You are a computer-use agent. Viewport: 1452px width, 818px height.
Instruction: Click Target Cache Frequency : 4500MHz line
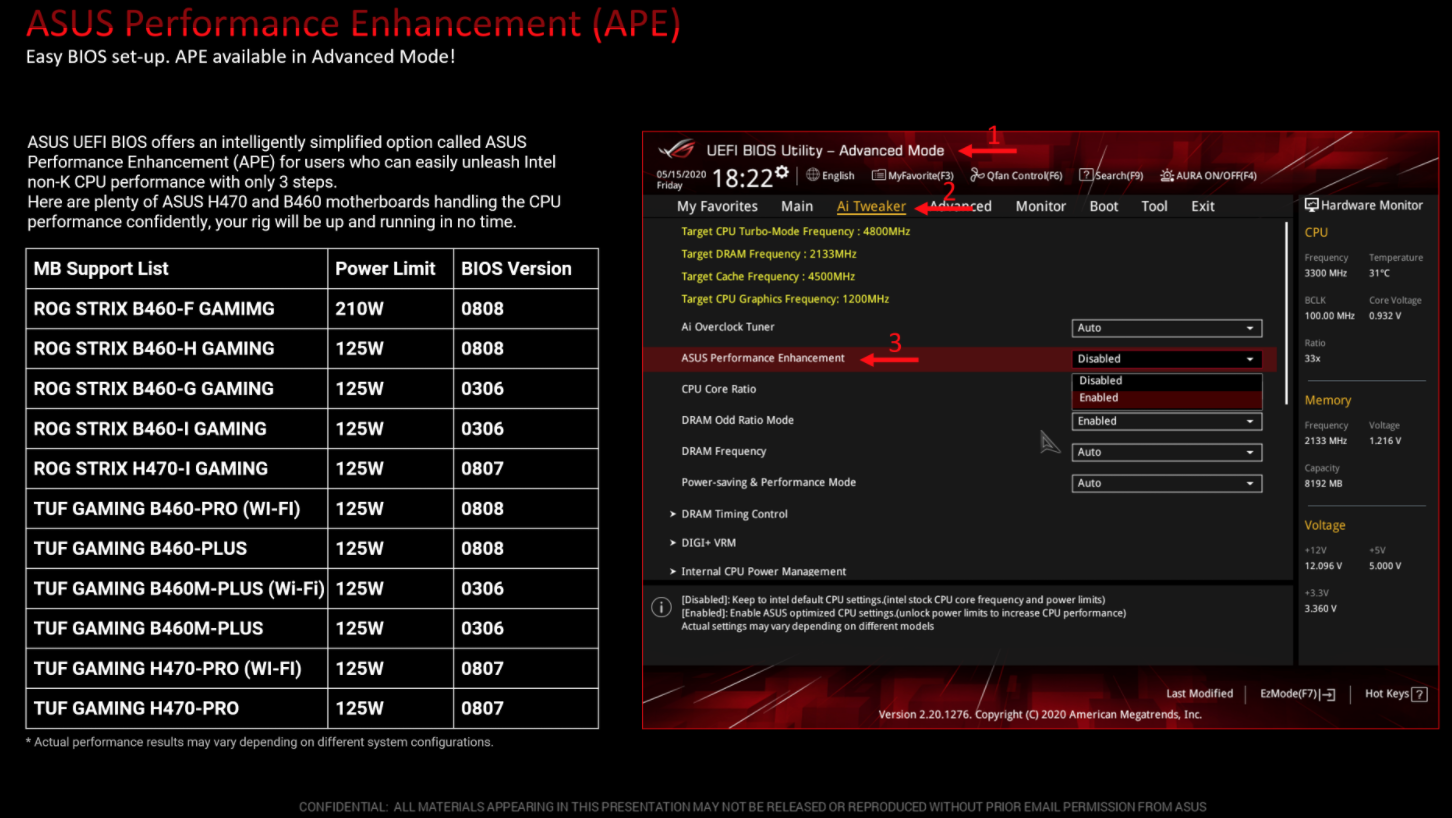768,276
